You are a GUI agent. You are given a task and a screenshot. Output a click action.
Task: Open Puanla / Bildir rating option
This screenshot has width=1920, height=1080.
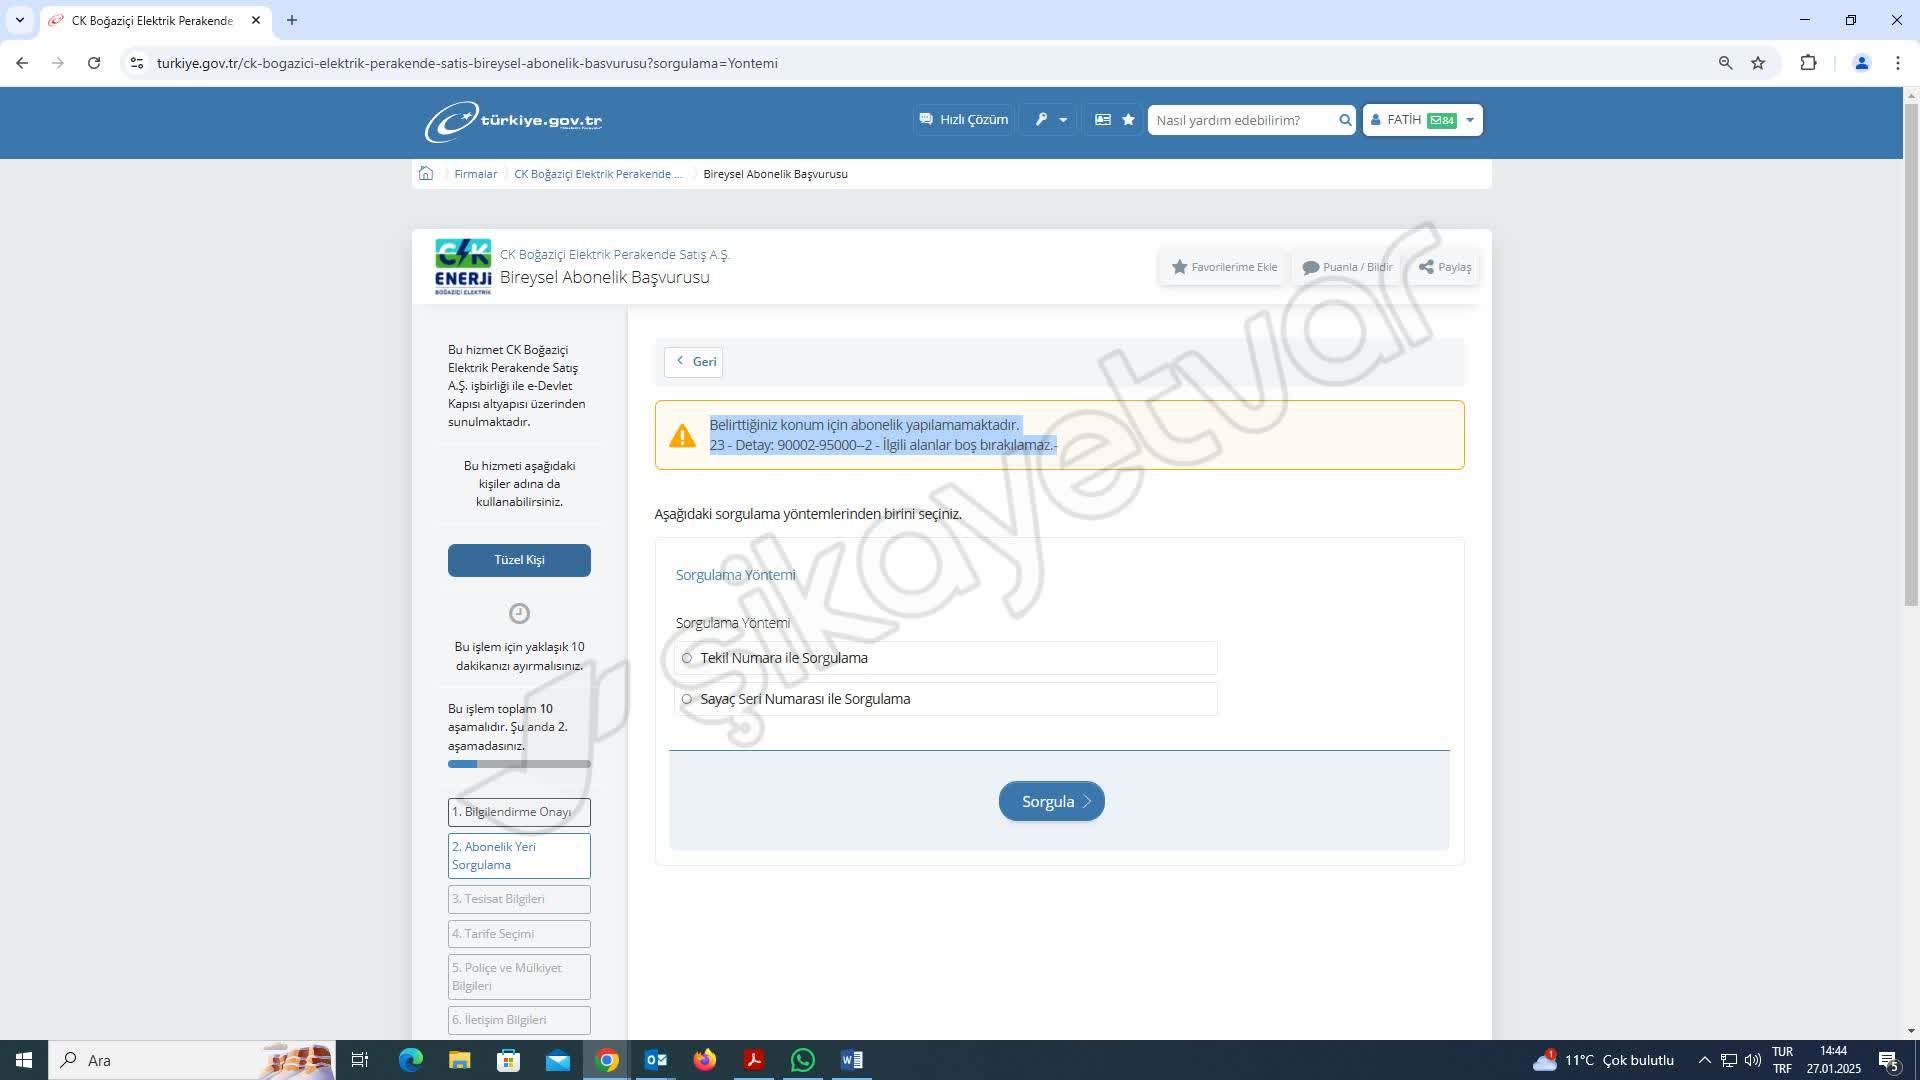[x=1348, y=267]
